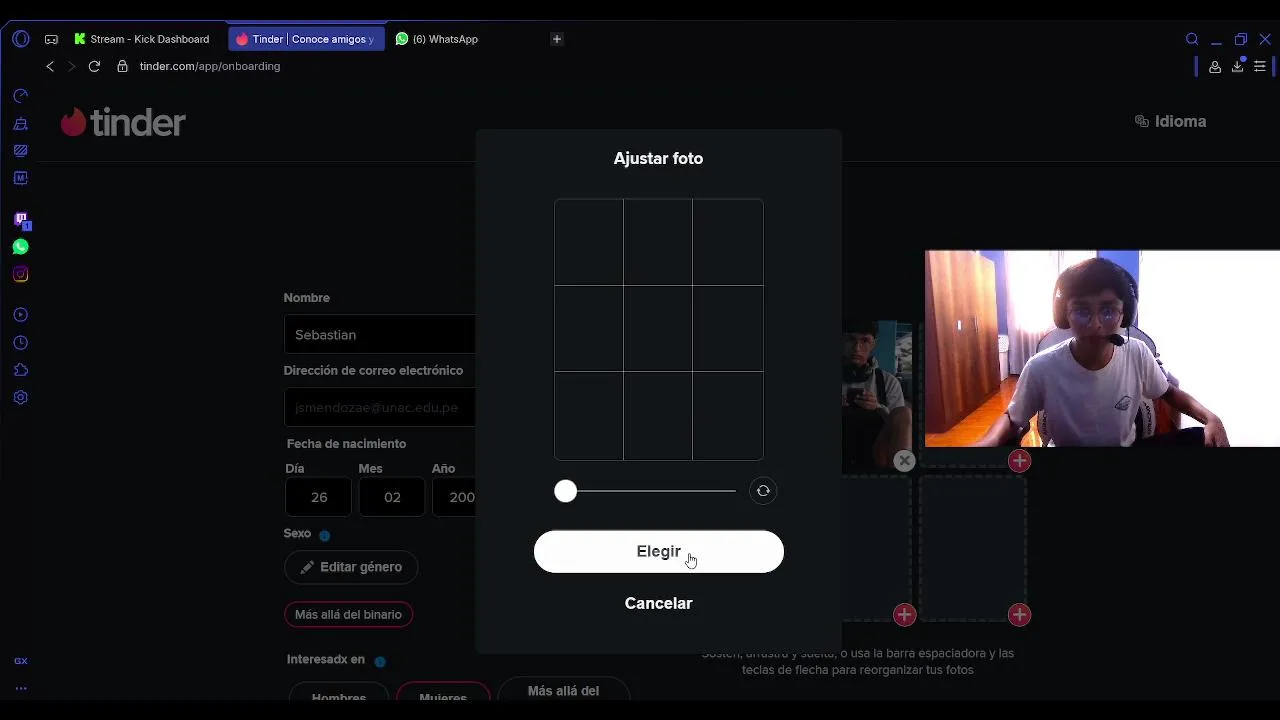The width and height of the screenshot is (1280, 720).
Task: Click the empty bottom-right photo slot
Action: click(x=973, y=548)
